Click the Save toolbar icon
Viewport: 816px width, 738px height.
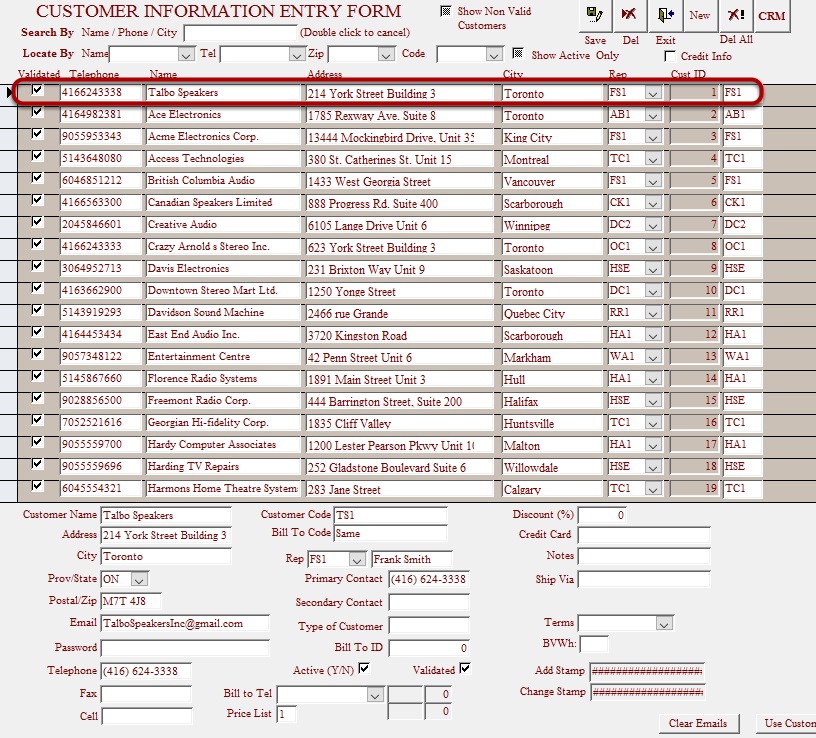(x=595, y=15)
